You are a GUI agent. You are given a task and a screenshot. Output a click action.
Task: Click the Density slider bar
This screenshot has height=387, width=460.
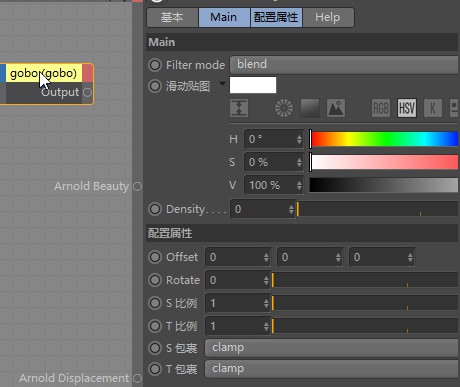377,209
